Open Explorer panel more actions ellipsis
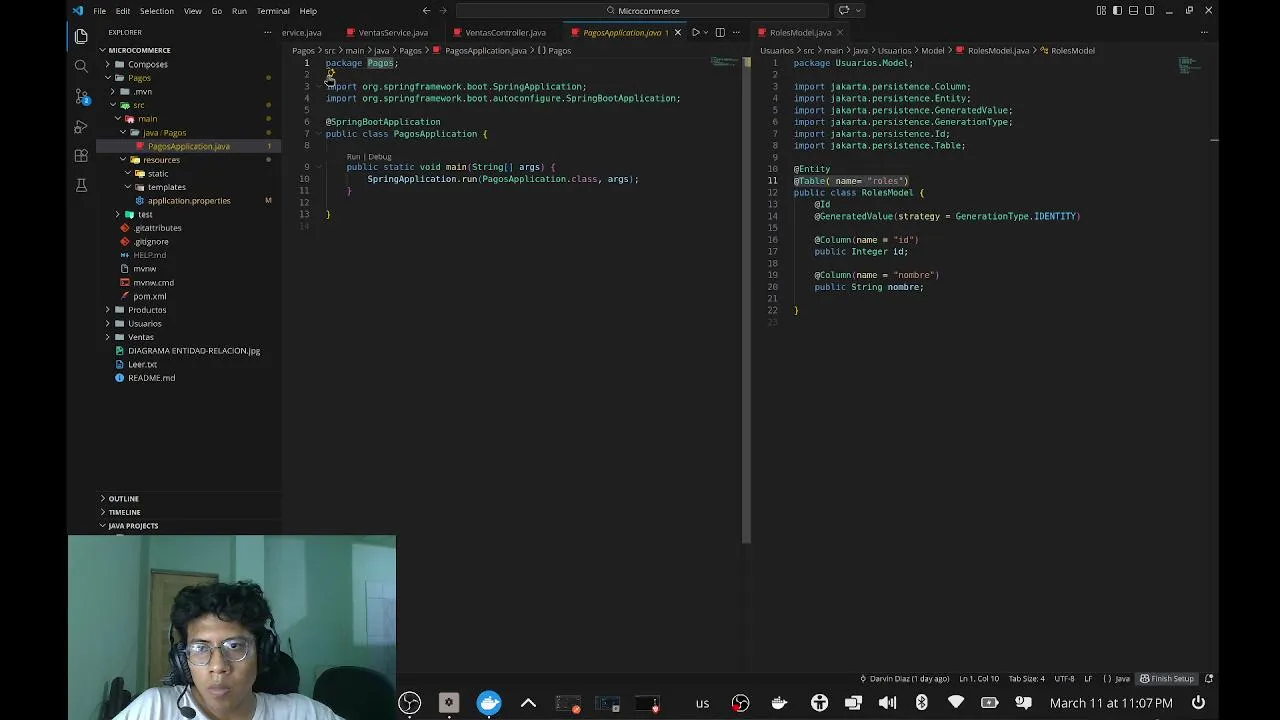The width and height of the screenshot is (1280, 720). click(x=267, y=32)
